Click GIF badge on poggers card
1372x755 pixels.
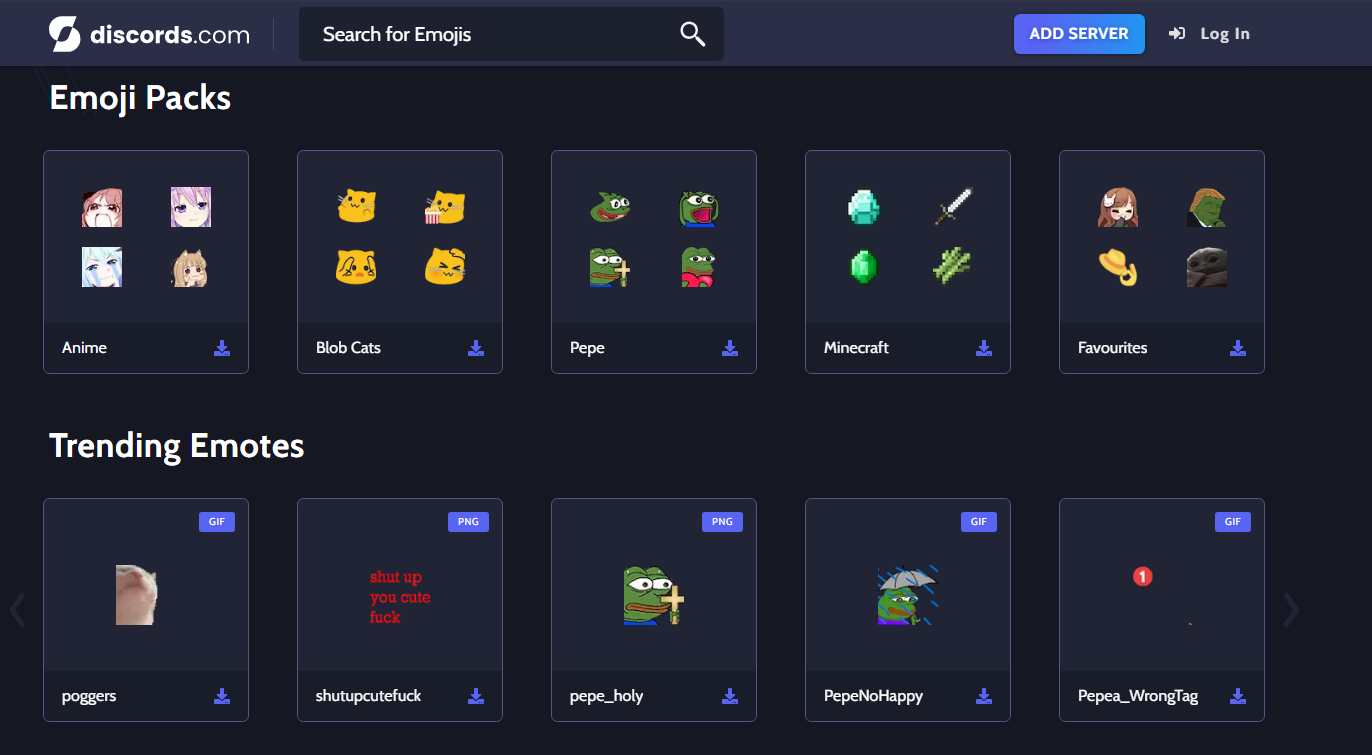pos(217,522)
